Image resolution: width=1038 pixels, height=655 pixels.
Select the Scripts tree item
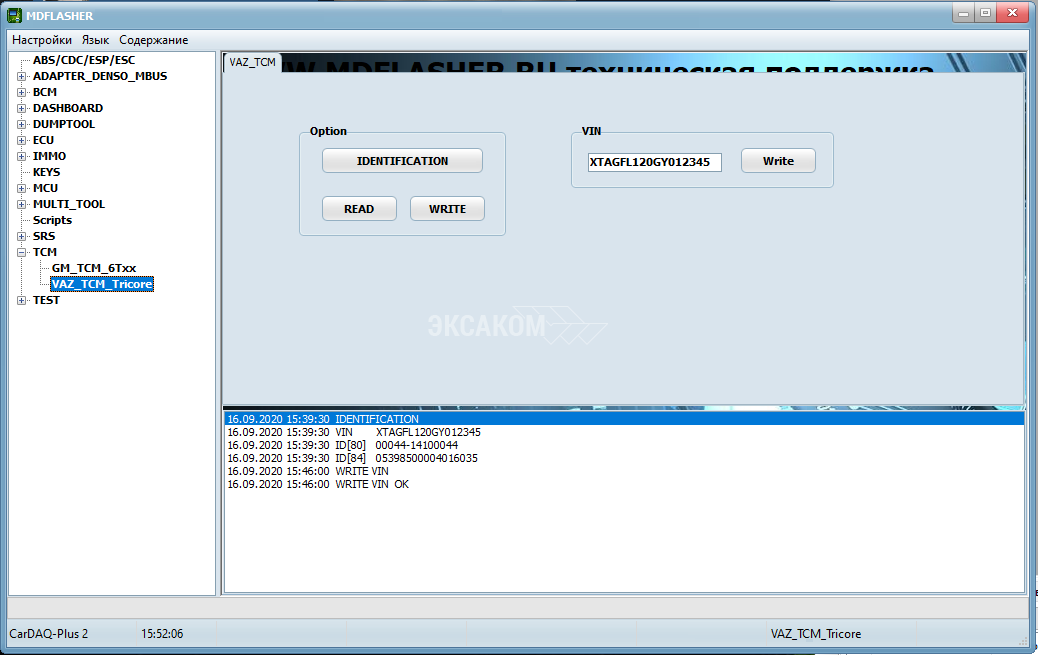(x=52, y=220)
